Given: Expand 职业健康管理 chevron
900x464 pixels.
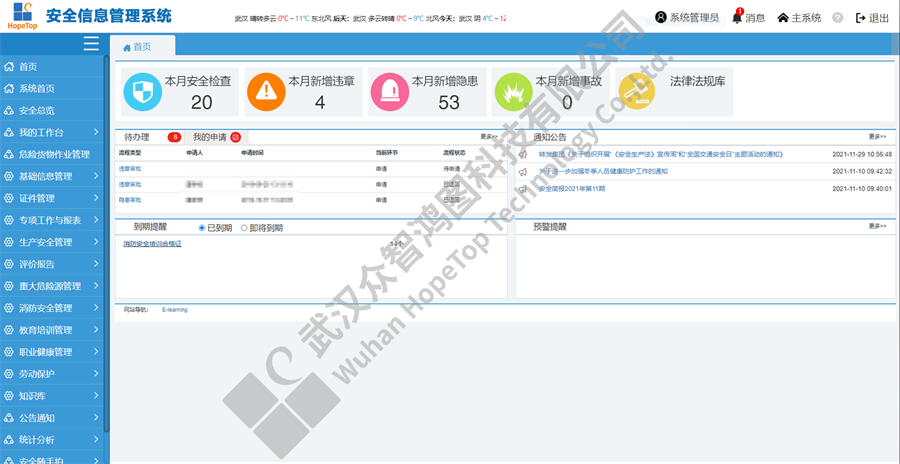Looking at the screenshot, I should 96,351.
